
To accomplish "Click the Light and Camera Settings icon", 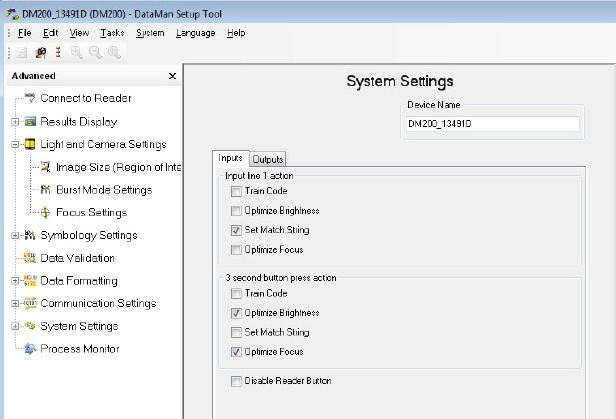I will click(x=30, y=144).
